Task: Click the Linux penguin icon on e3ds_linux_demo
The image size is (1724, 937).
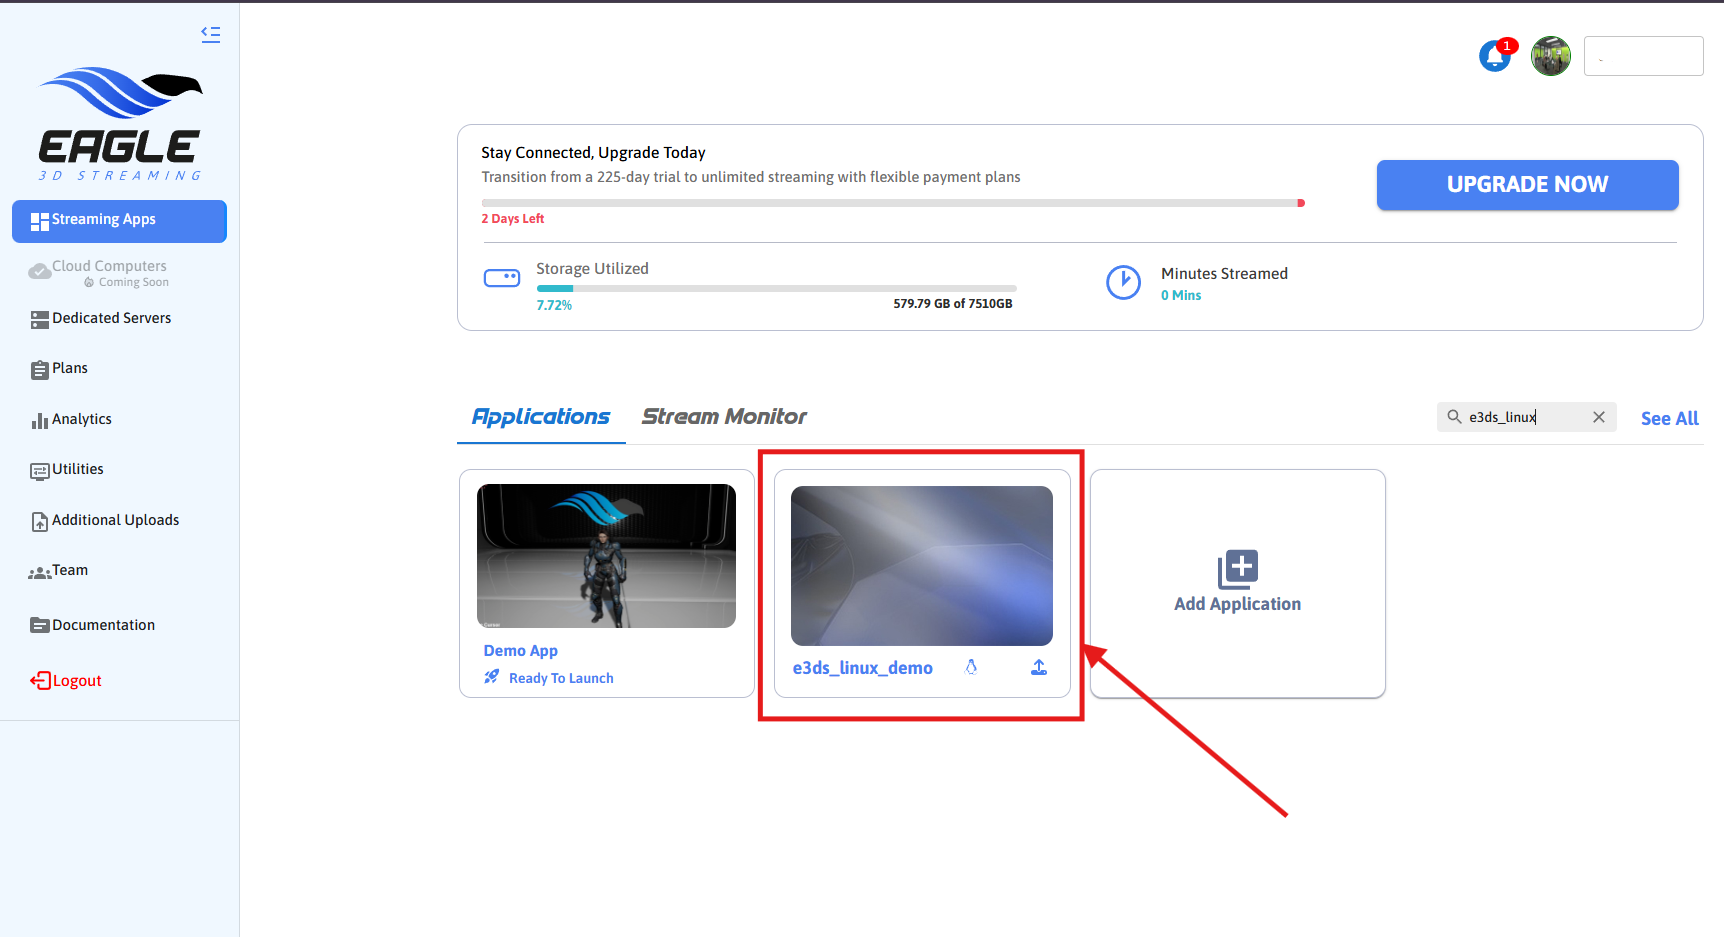Action: pyautogui.click(x=971, y=667)
